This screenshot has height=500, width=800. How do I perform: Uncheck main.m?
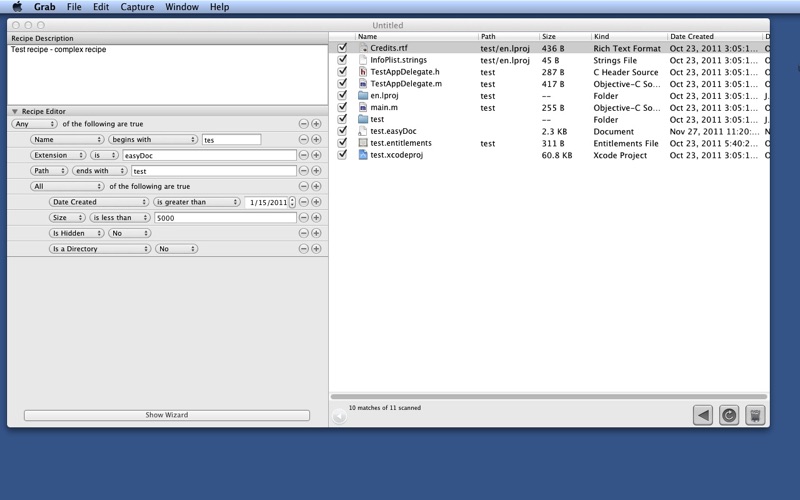point(342,107)
